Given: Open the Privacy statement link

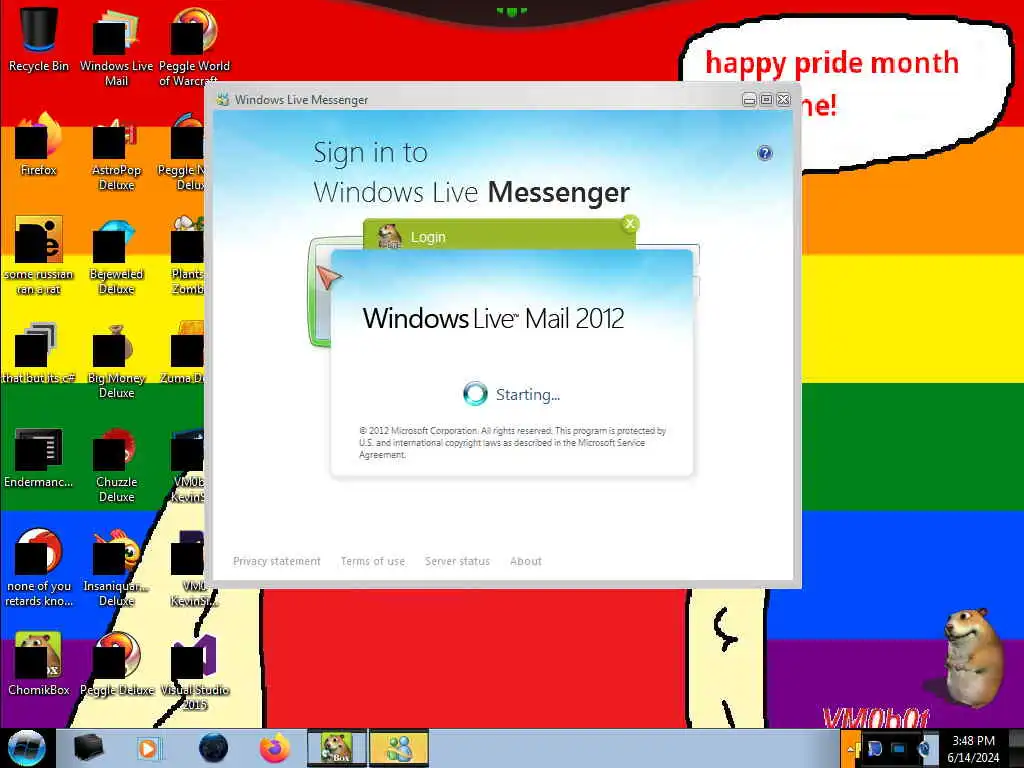Looking at the screenshot, I should (x=277, y=561).
